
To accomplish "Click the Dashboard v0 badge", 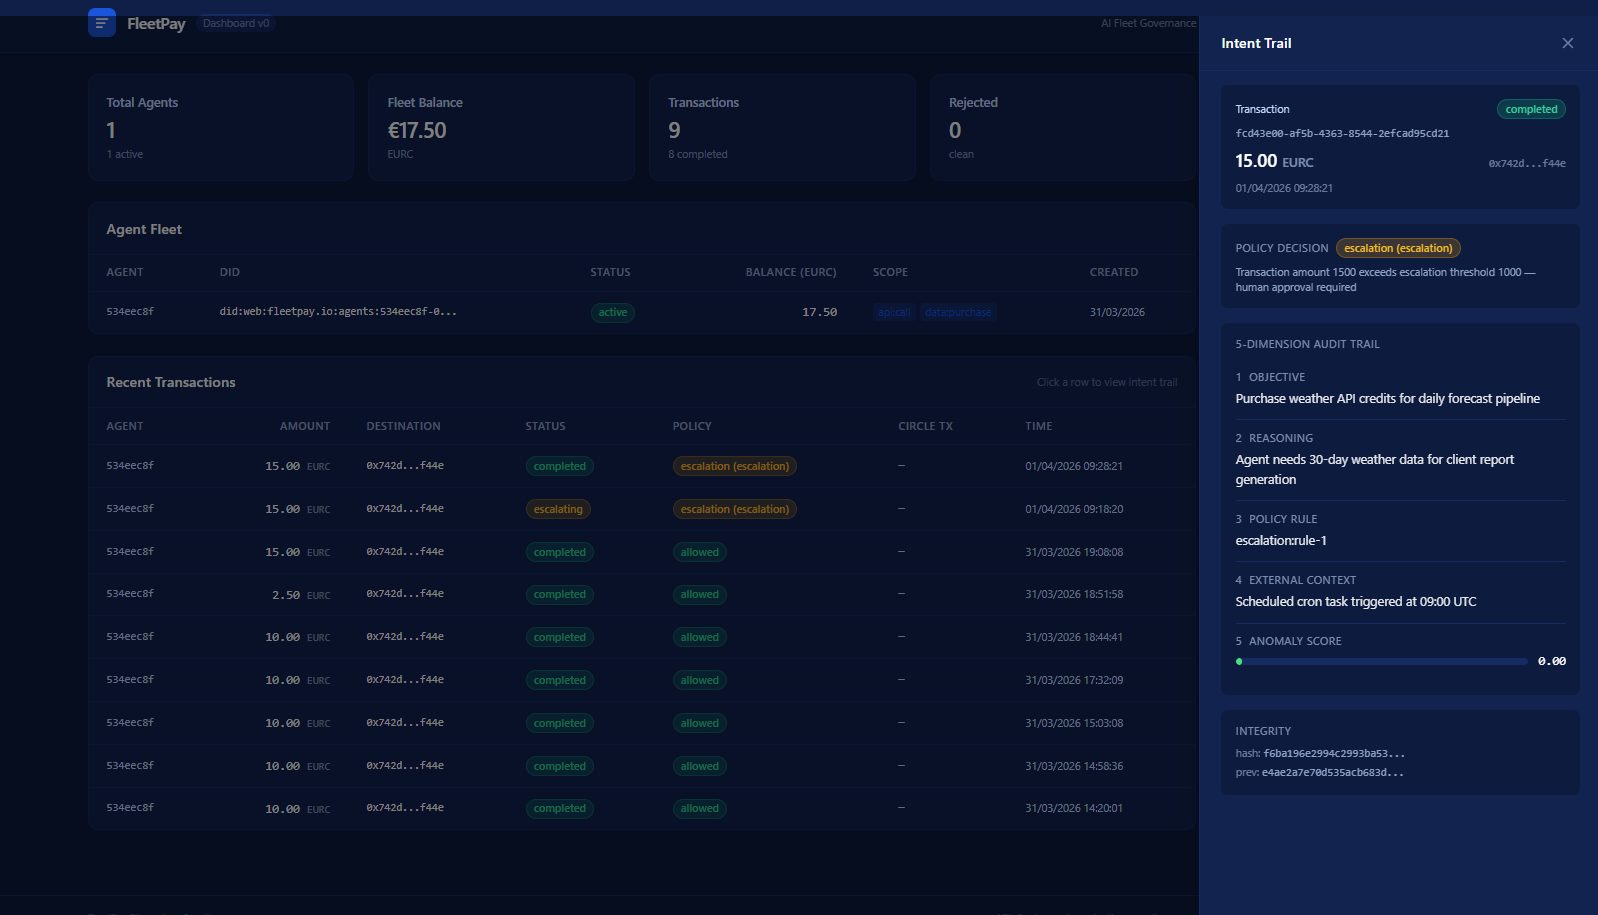I will tap(236, 23).
